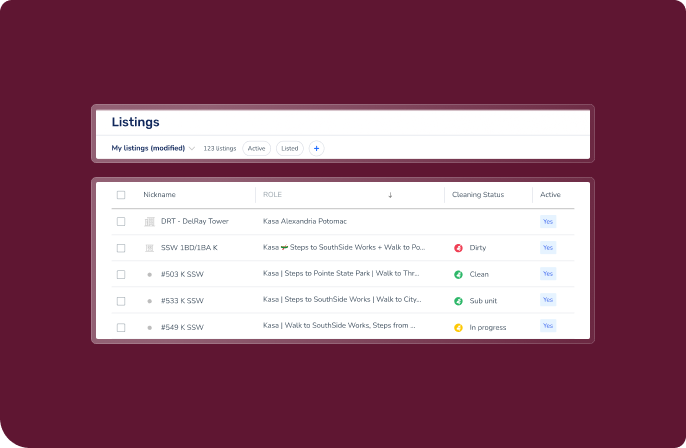Screen dimensions: 686x448
Task: Click the plus icon to add a filter
Action: (x=317, y=148)
